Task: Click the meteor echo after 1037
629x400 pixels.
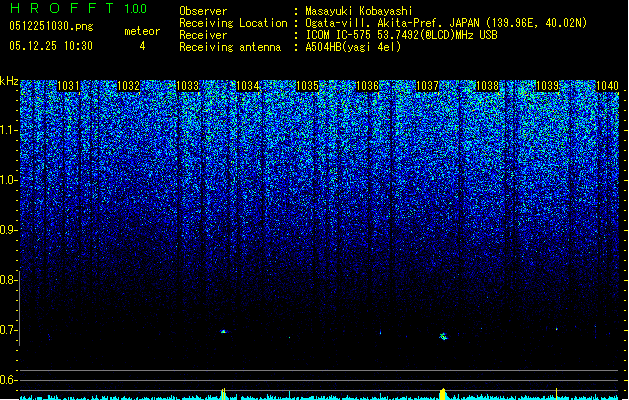Action: tap(443, 336)
